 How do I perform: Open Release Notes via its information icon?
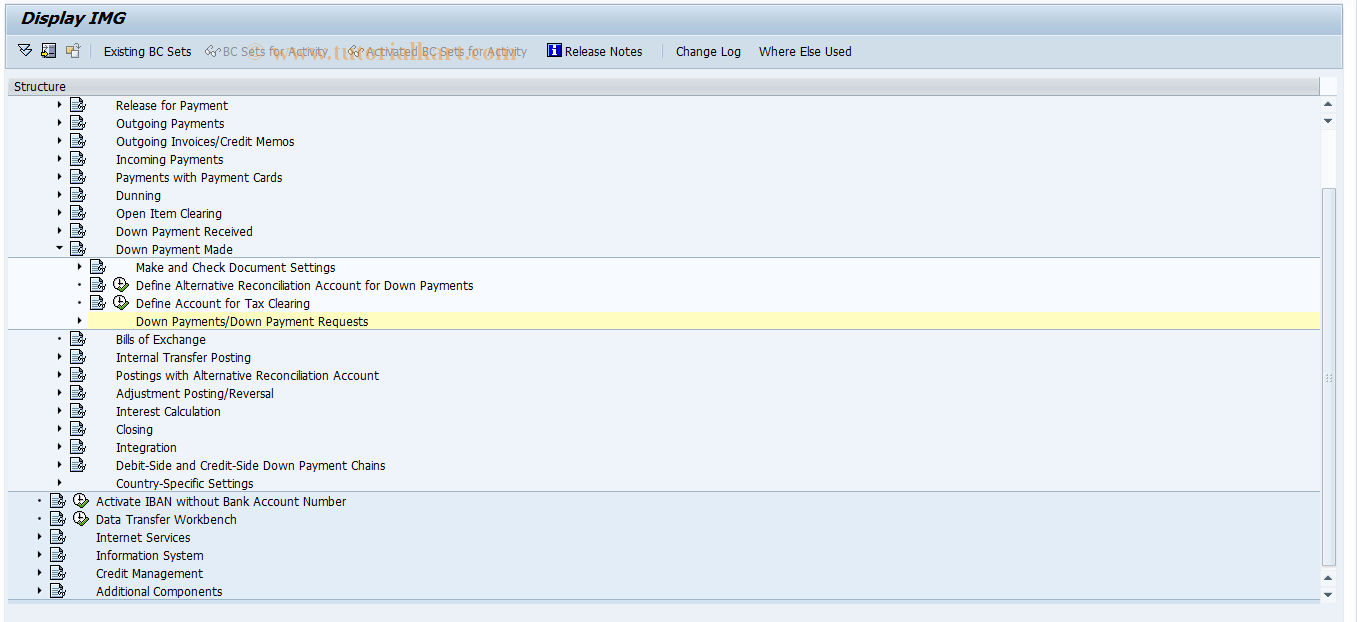pyautogui.click(x=553, y=50)
